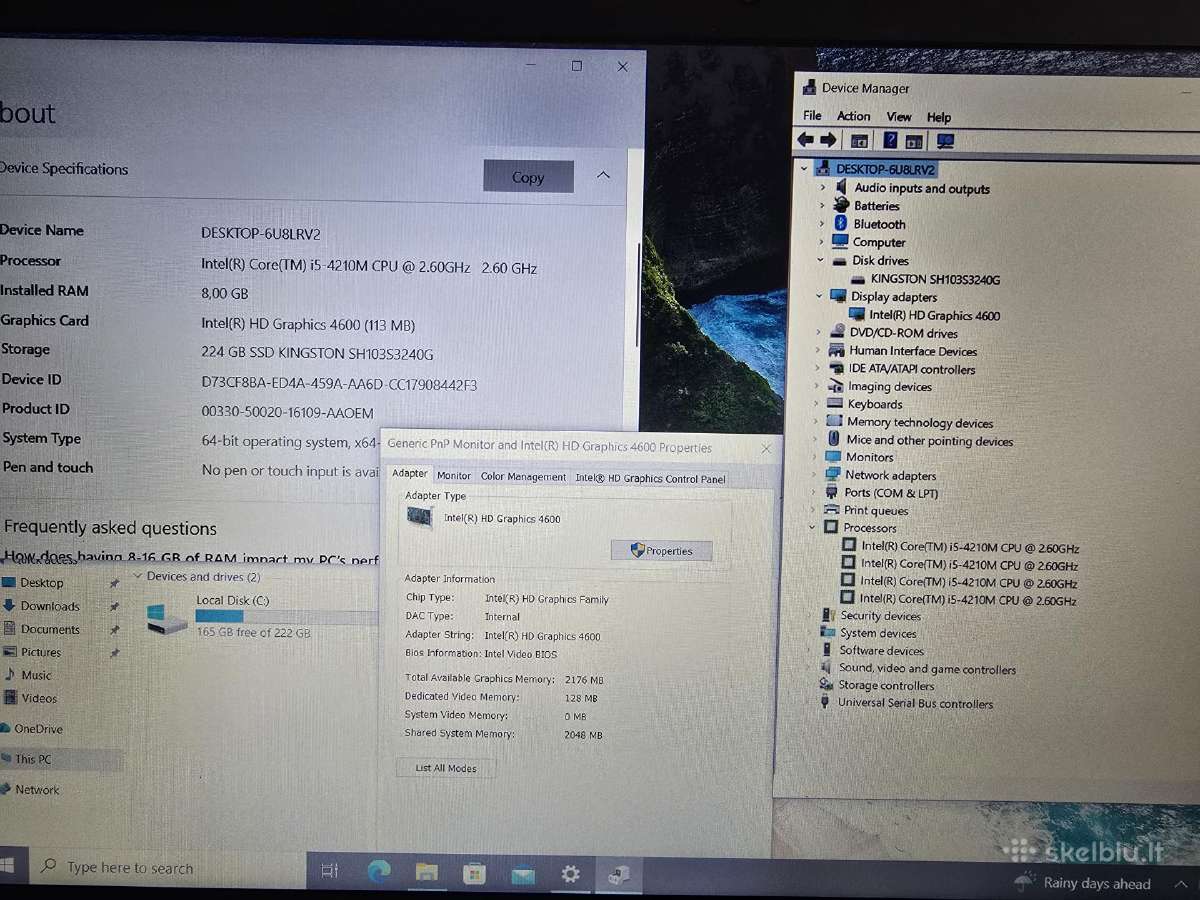Select OneDrive in File Explorer sidebar

coord(38,729)
